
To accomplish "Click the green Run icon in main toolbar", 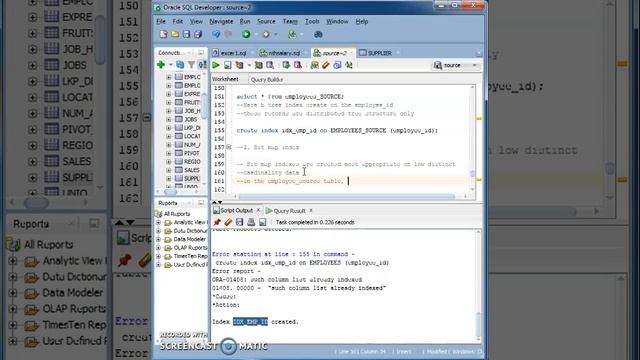I will coord(246,35).
